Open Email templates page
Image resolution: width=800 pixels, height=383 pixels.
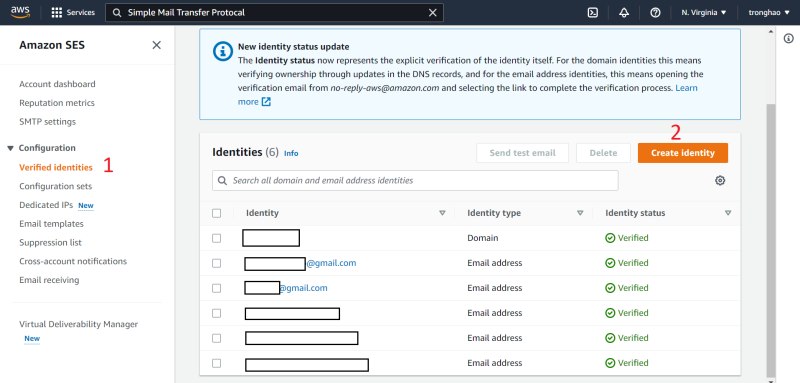coord(52,224)
